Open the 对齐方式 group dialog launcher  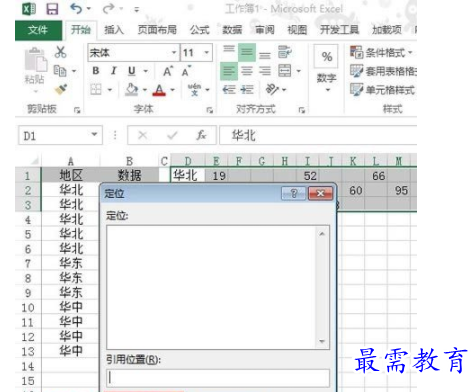302,110
